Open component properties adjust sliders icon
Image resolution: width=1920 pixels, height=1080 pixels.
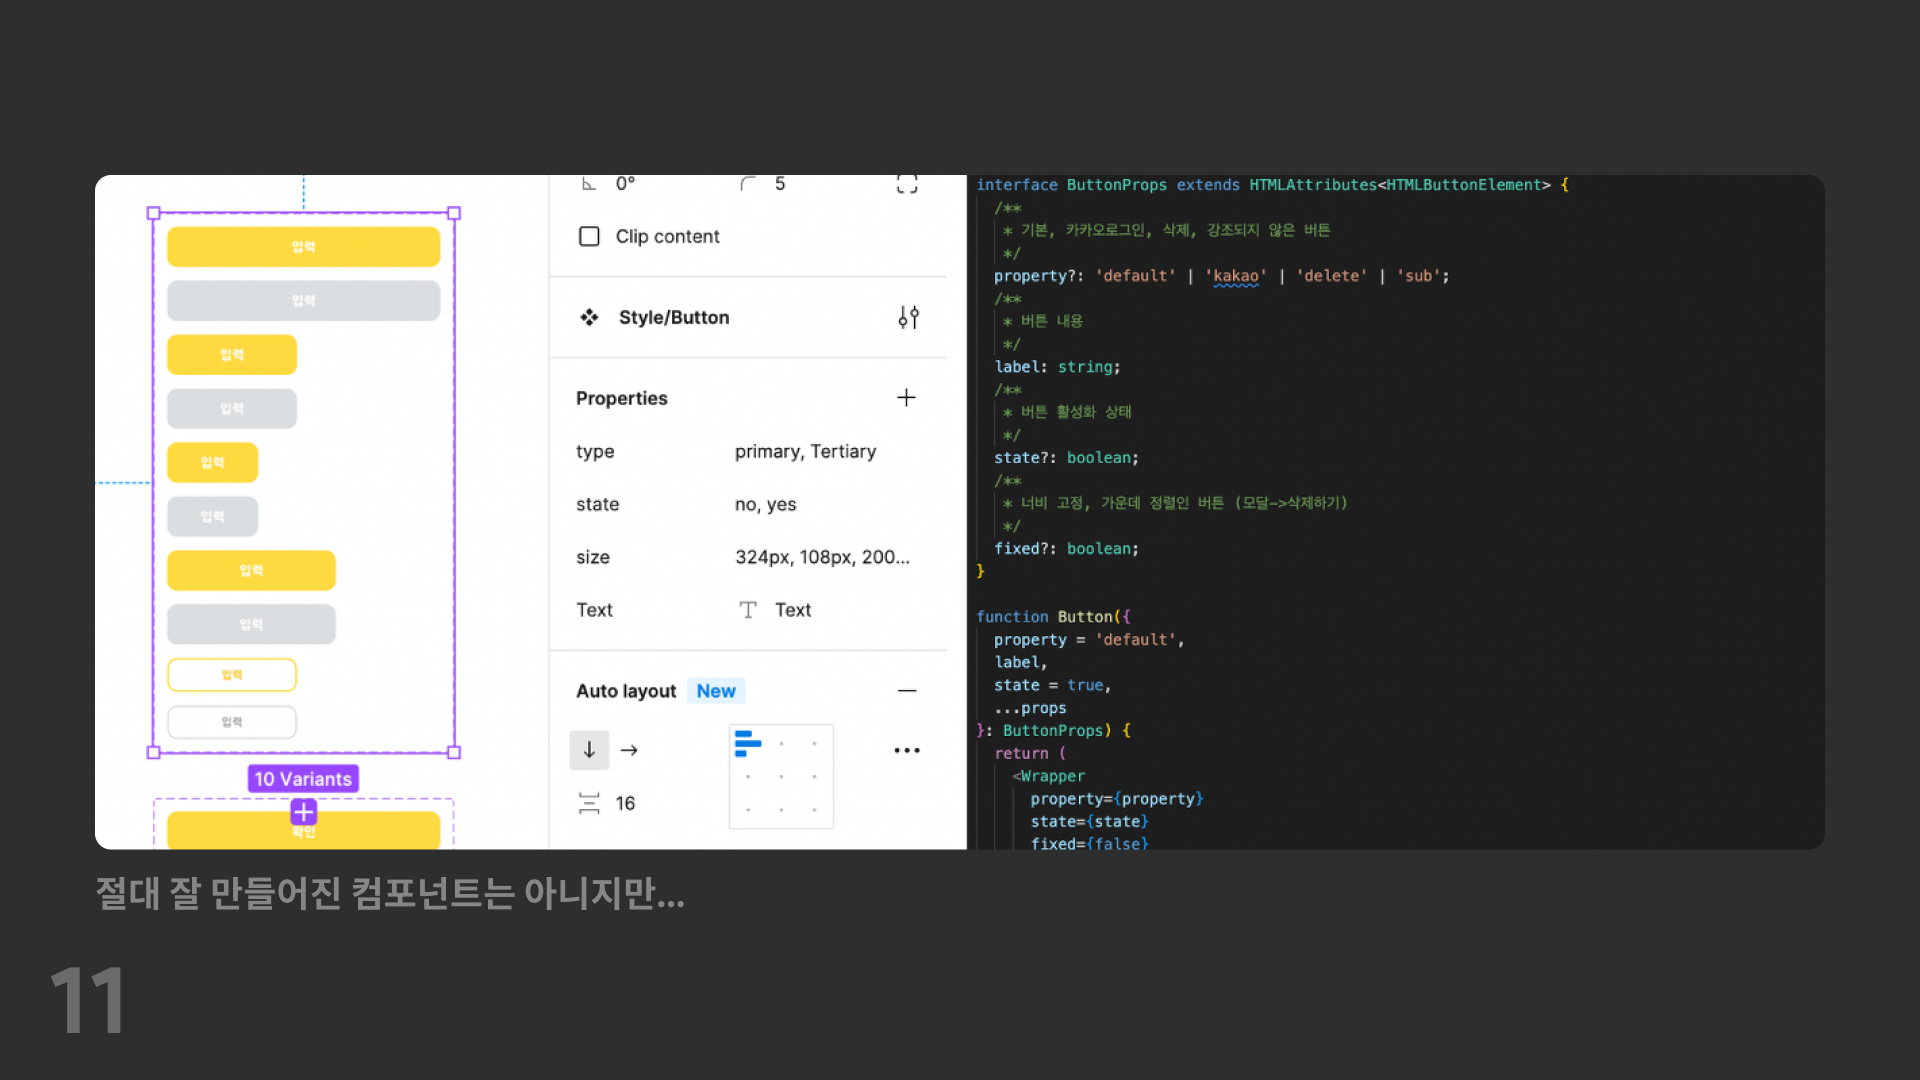pos(908,317)
